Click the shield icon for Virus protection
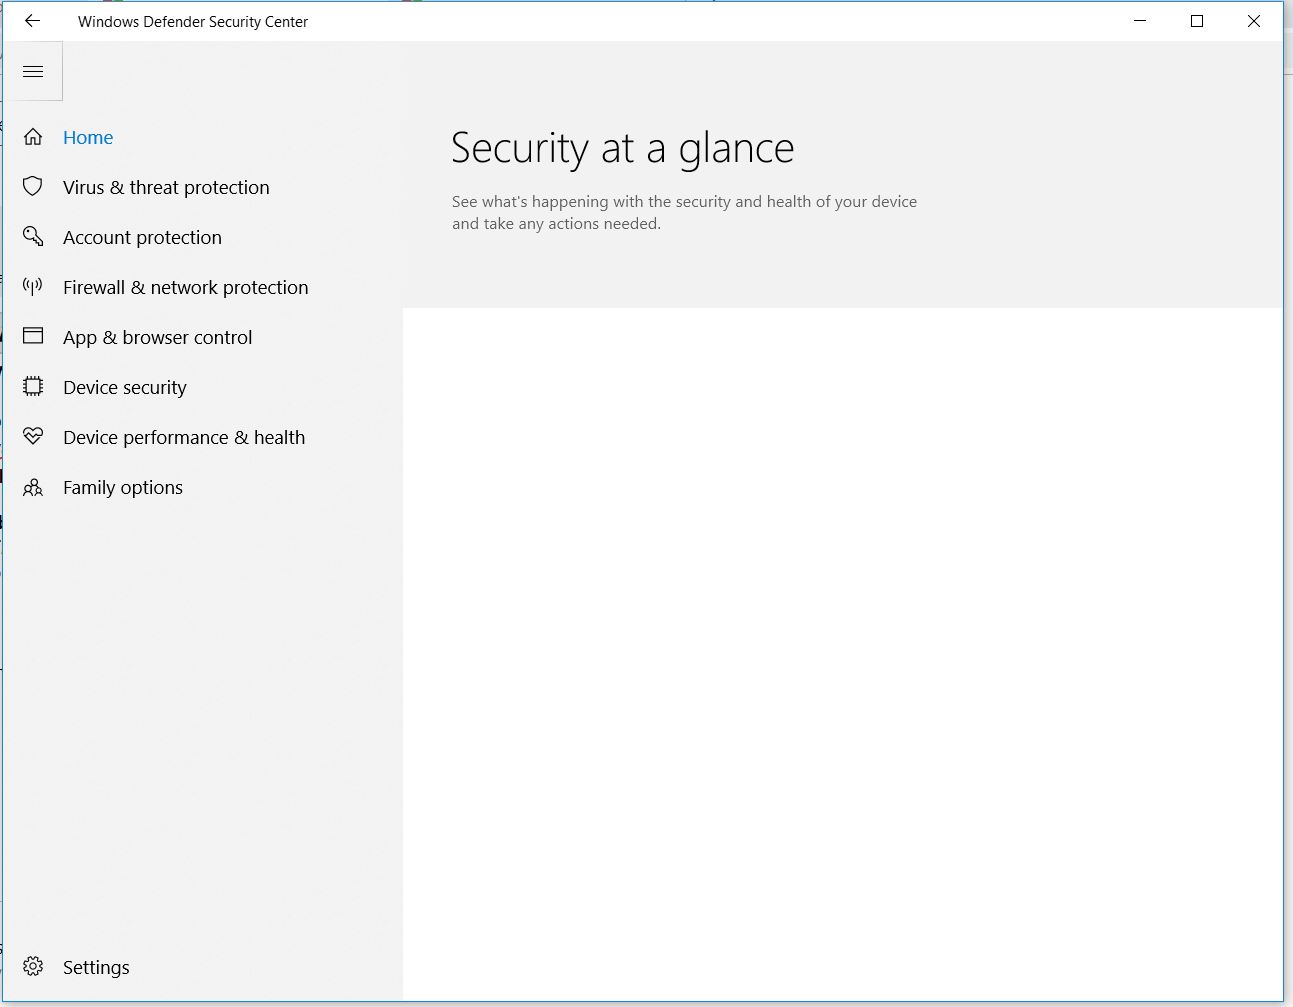 33,186
